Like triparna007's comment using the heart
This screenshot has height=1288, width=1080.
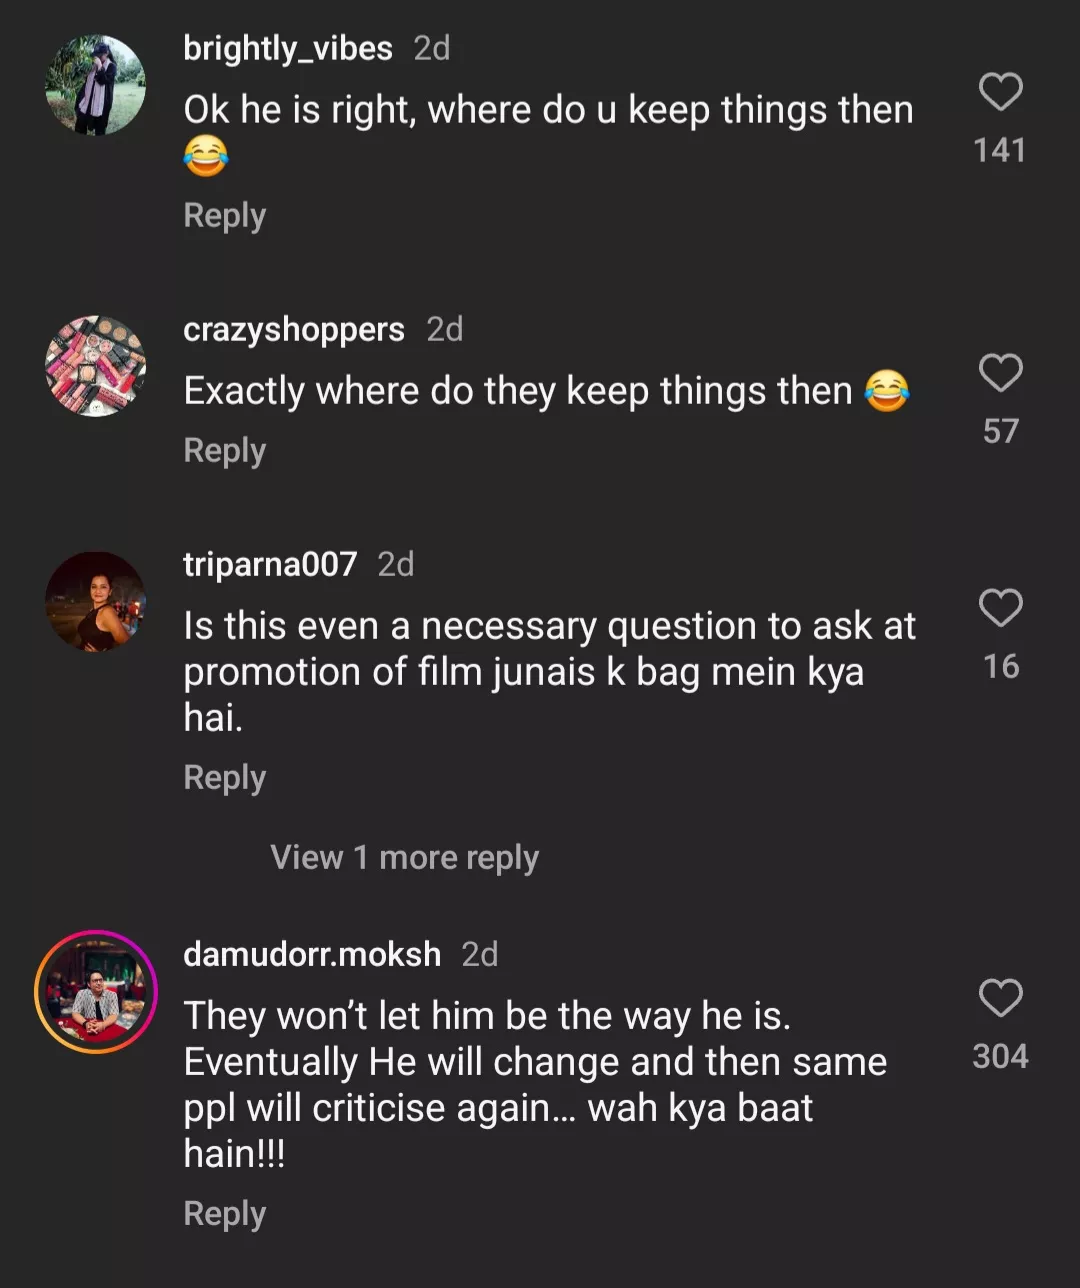[x=1000, y=608]
